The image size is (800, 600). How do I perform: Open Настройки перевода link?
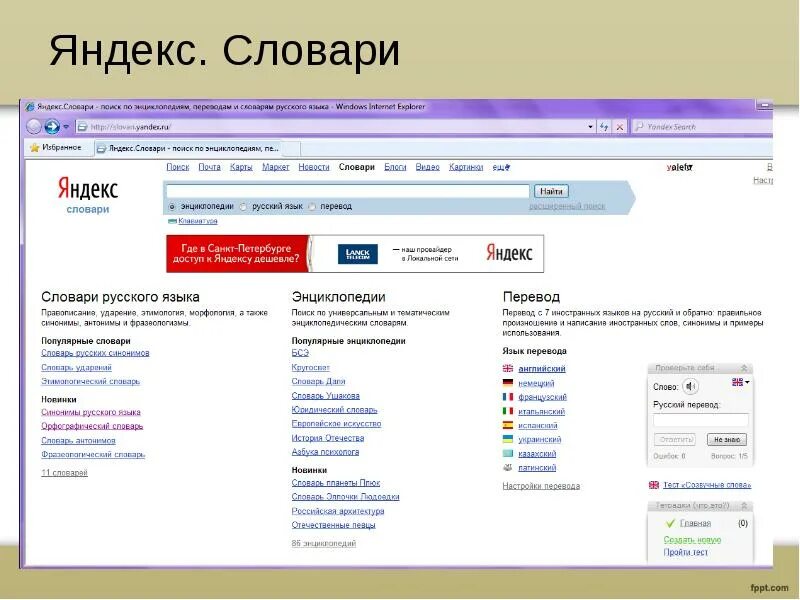tap(541, 486)
